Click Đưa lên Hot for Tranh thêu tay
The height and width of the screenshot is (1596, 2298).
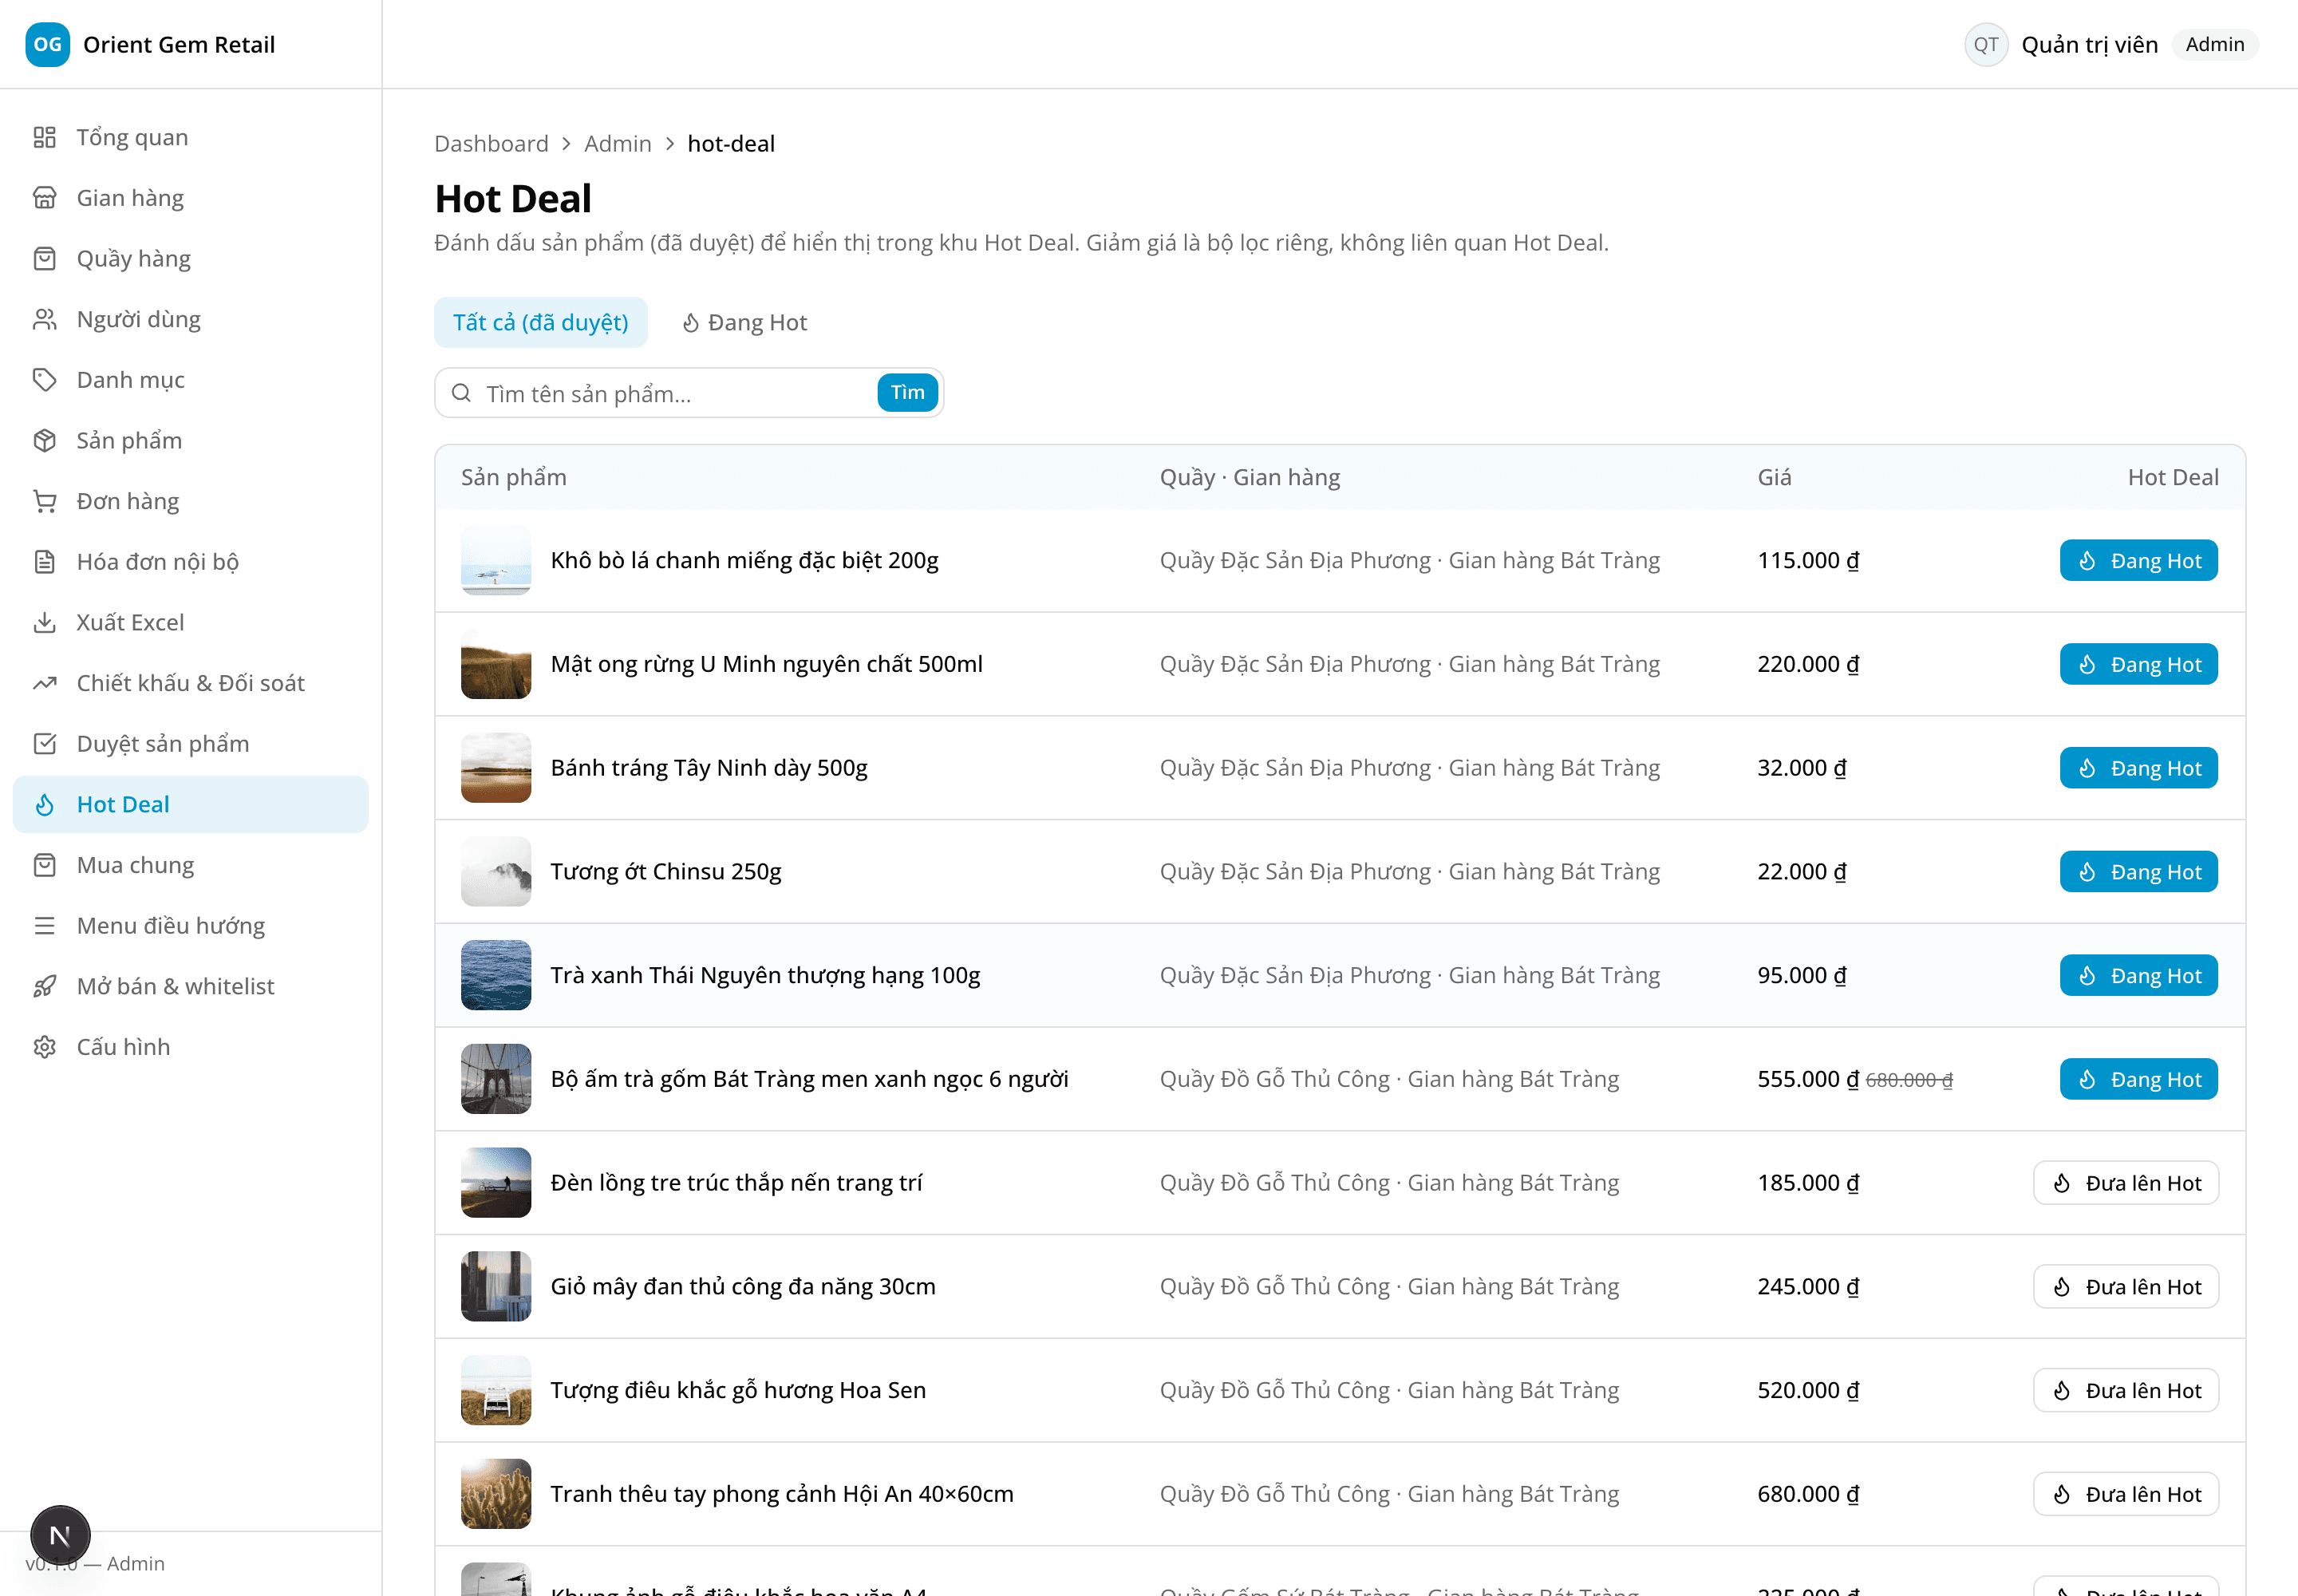pyautogui.click(x=2125, y=1494)
